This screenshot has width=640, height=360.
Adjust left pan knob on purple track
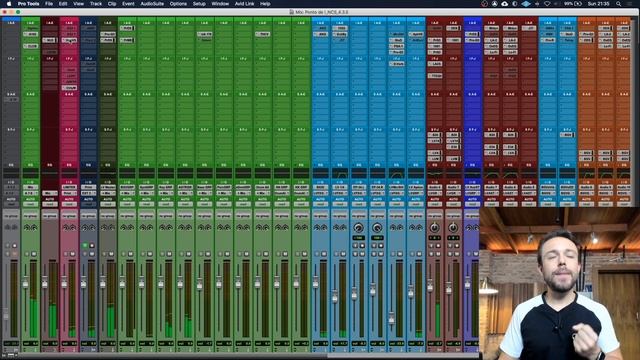click(x=469, y=227)
